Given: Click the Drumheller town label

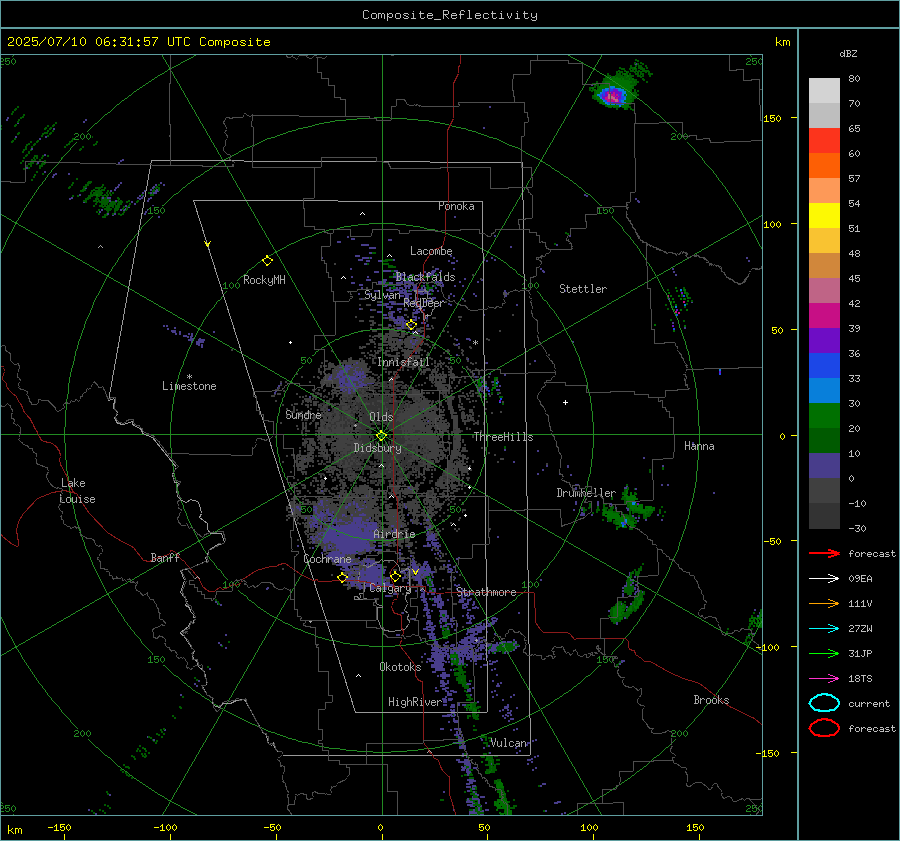Looking at the screenshot, I should click(586, 493).
